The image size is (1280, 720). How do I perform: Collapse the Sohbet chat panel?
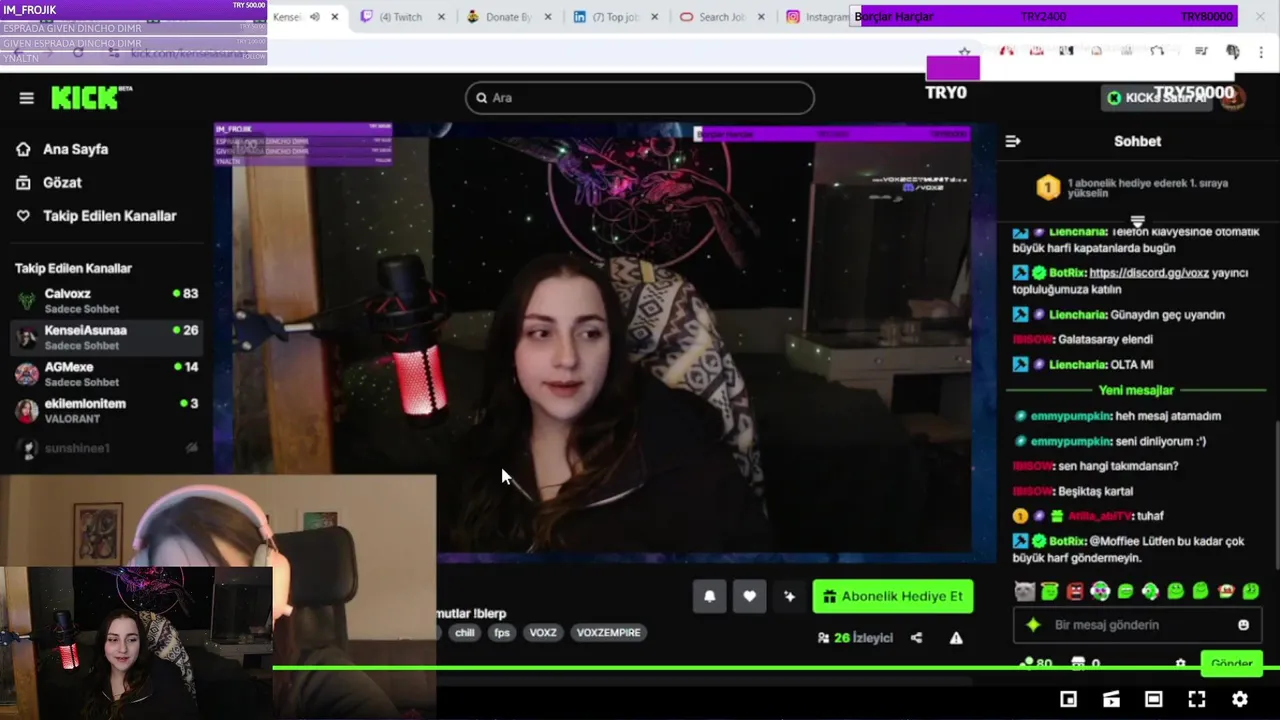point(1013,141)
